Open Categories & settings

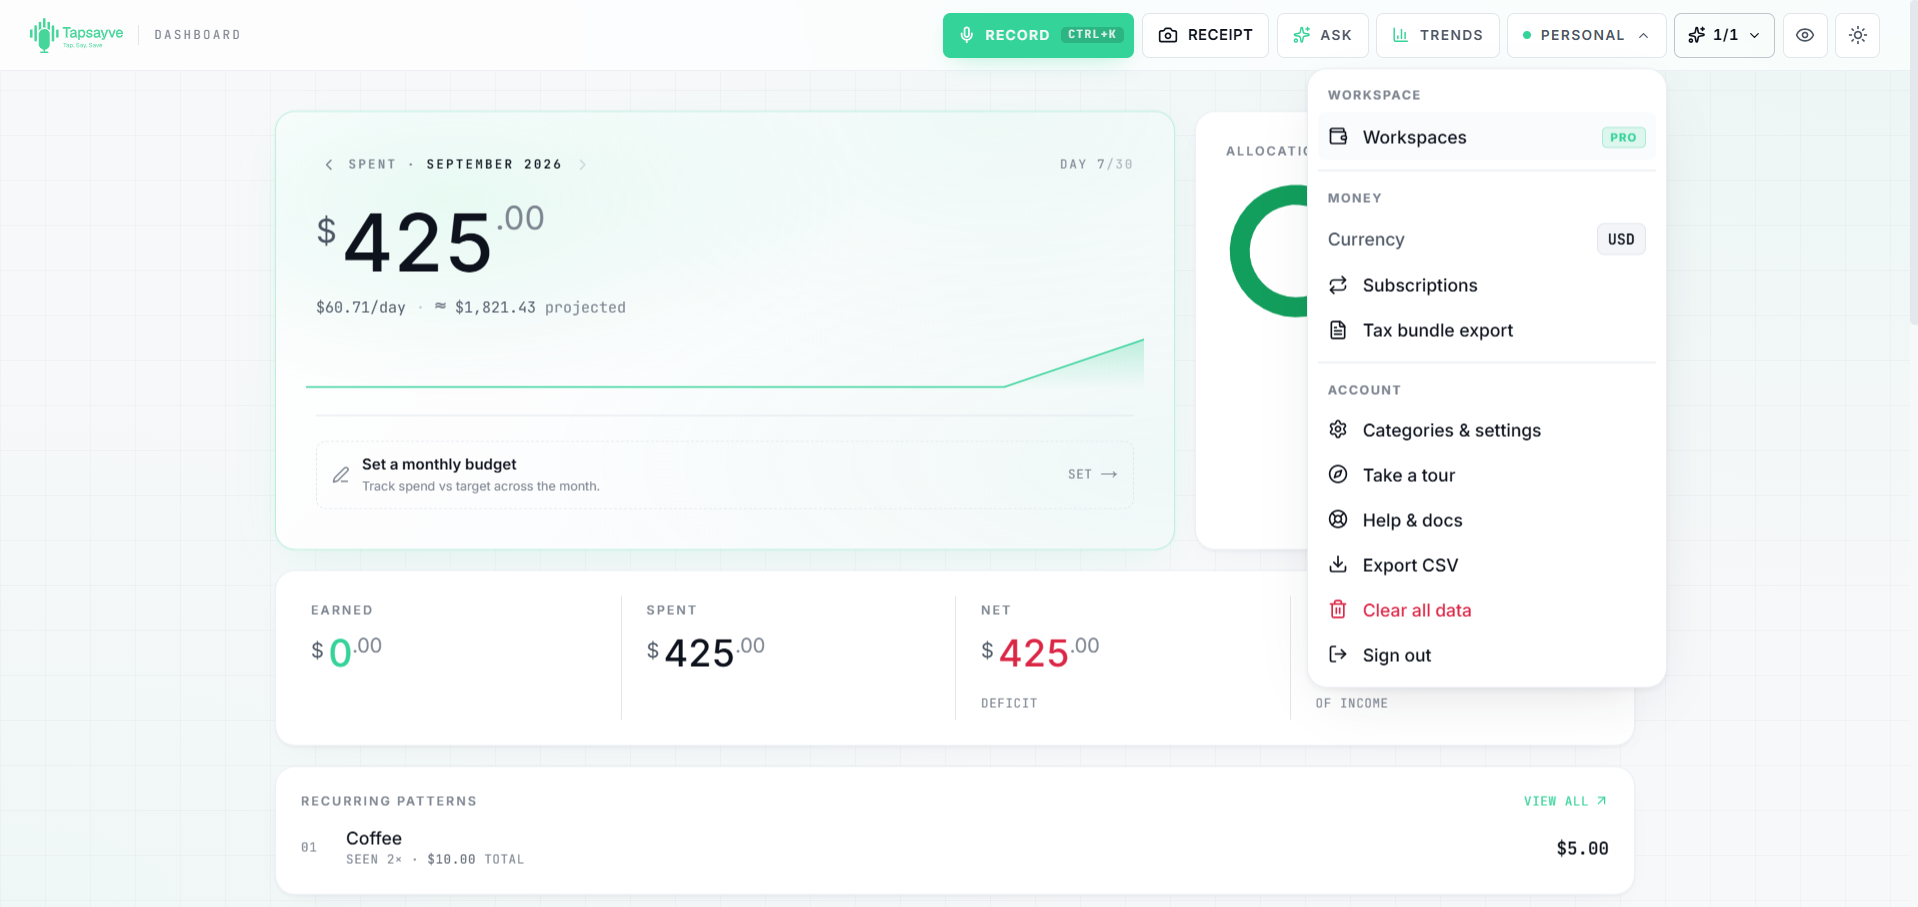click(1486, 430)
